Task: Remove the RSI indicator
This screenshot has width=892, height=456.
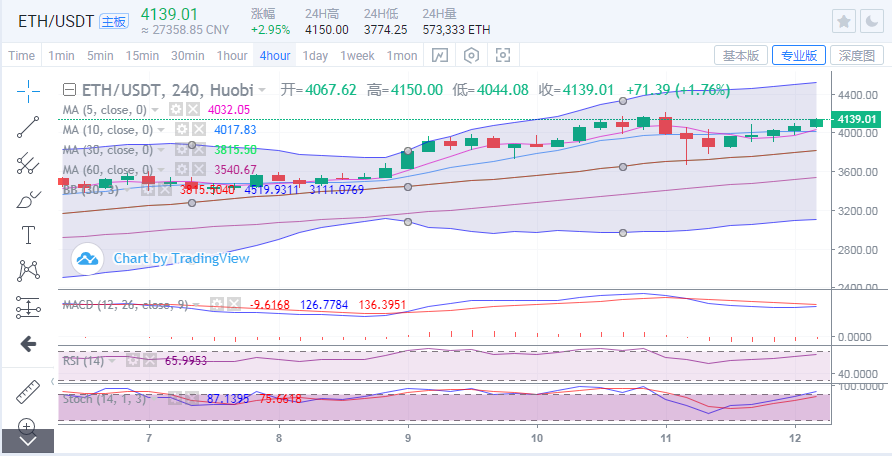Action: pos(149,360)
